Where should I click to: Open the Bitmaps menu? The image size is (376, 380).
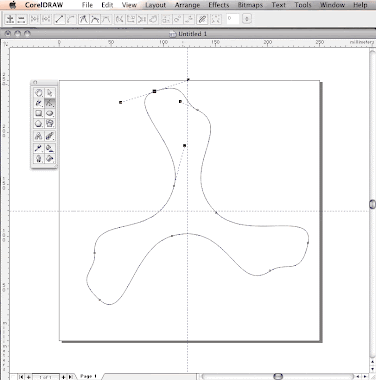[250, 5]
